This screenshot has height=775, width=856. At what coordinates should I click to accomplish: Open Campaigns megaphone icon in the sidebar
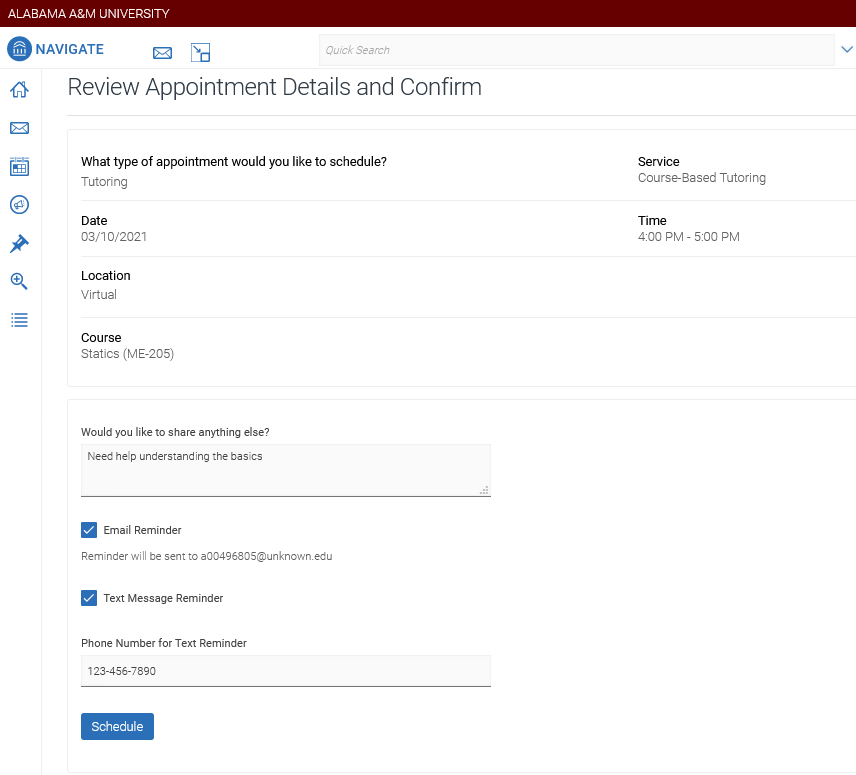coord(19,205)
